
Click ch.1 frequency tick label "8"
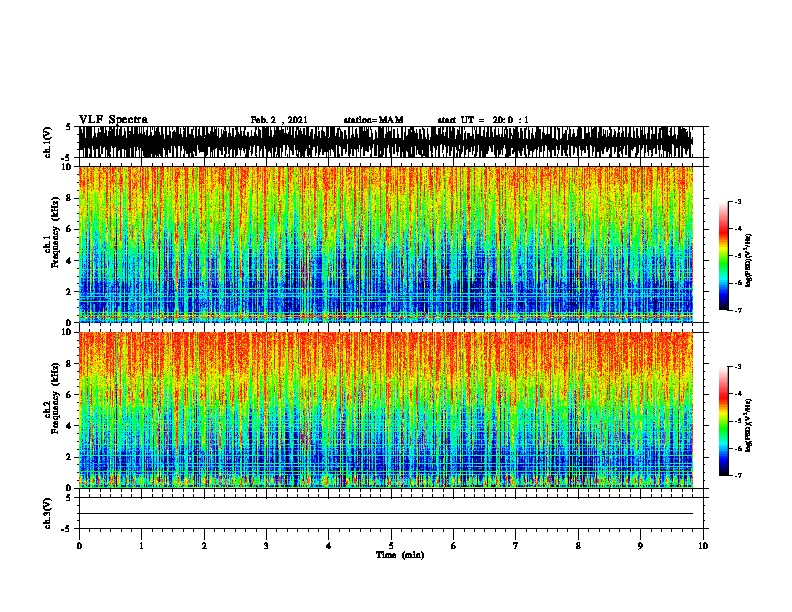pos(69,198)
